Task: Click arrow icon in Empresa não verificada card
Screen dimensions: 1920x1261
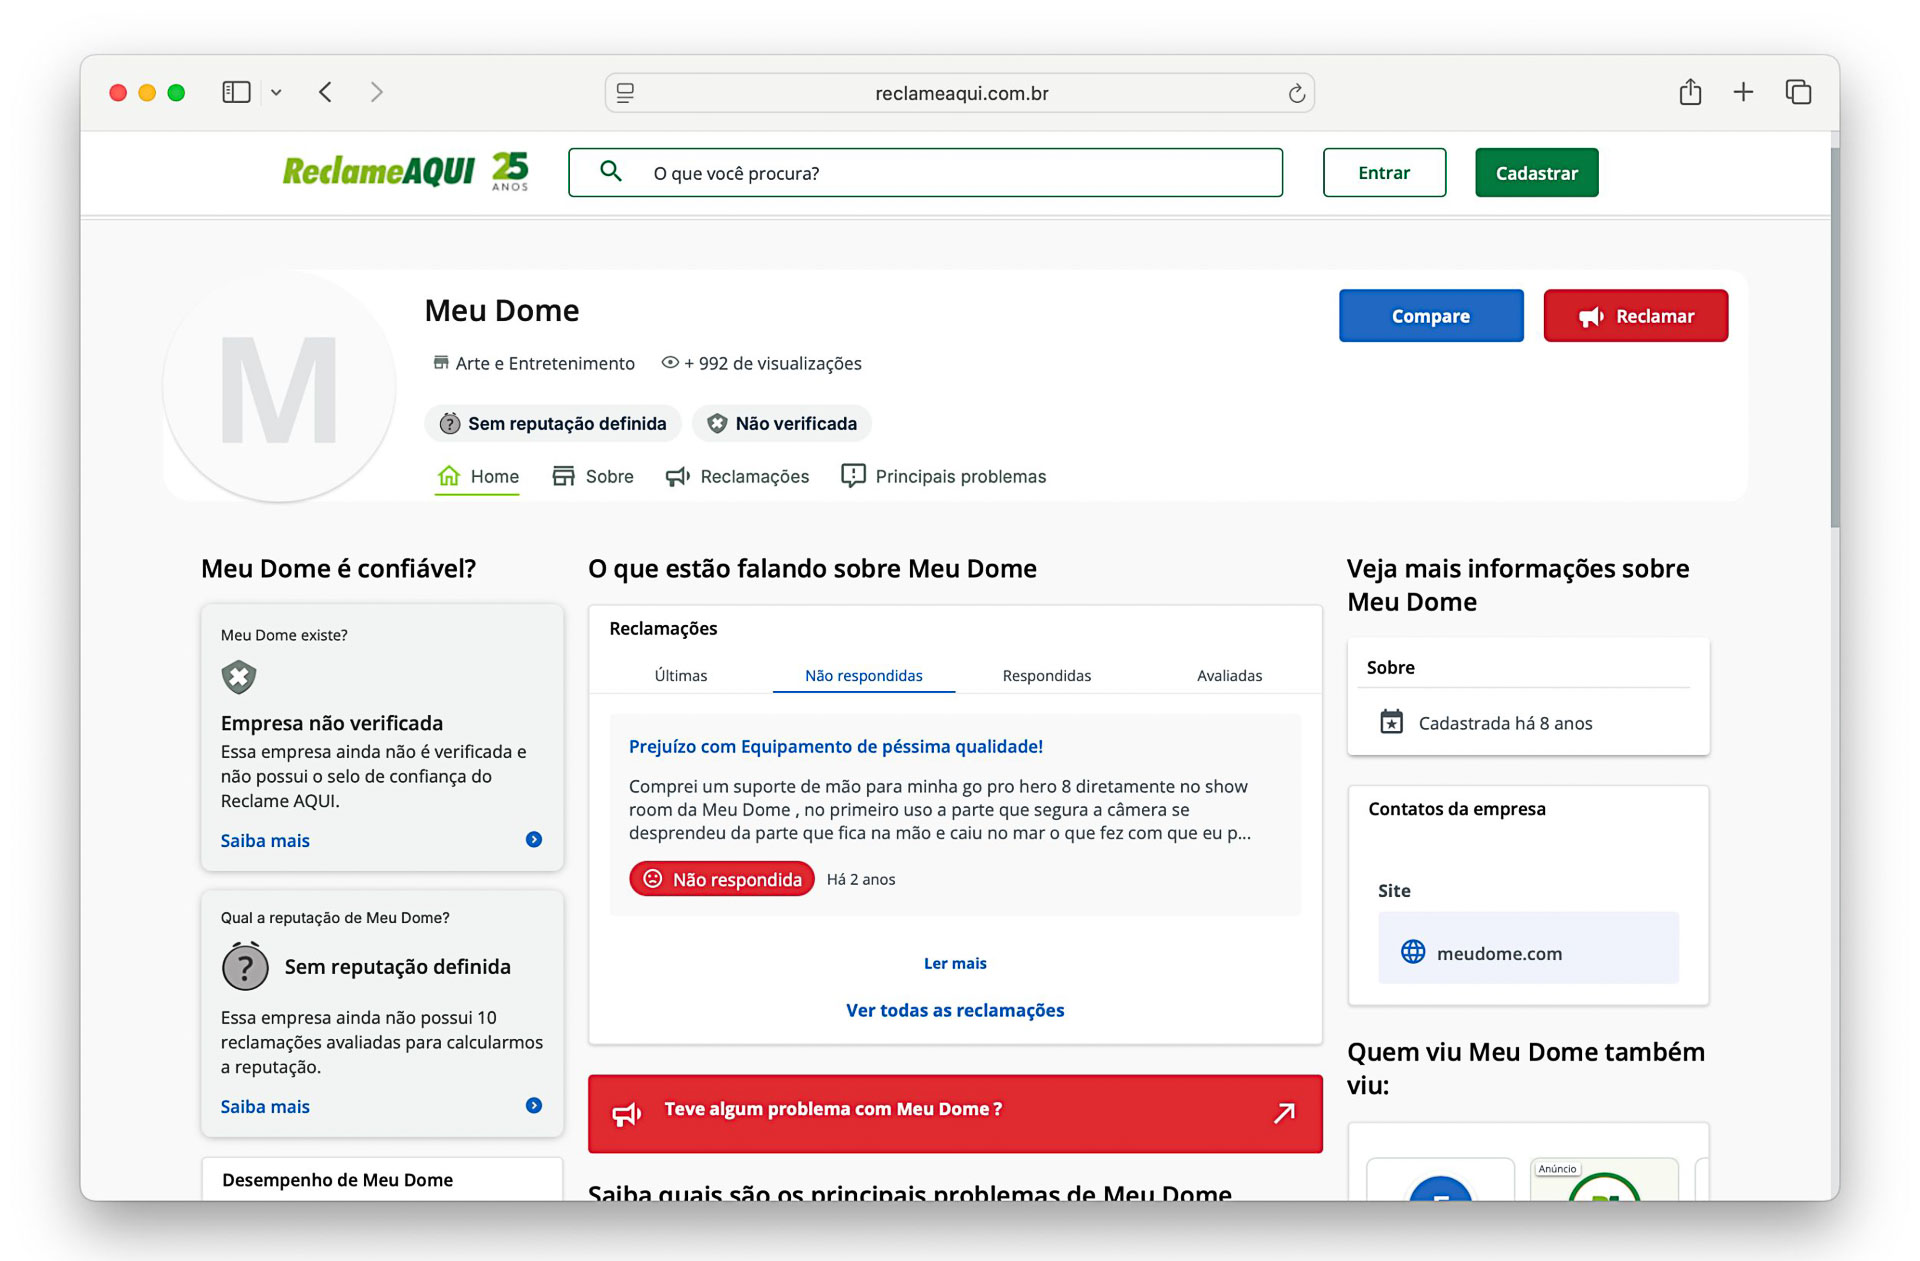Action: [534, 840]
